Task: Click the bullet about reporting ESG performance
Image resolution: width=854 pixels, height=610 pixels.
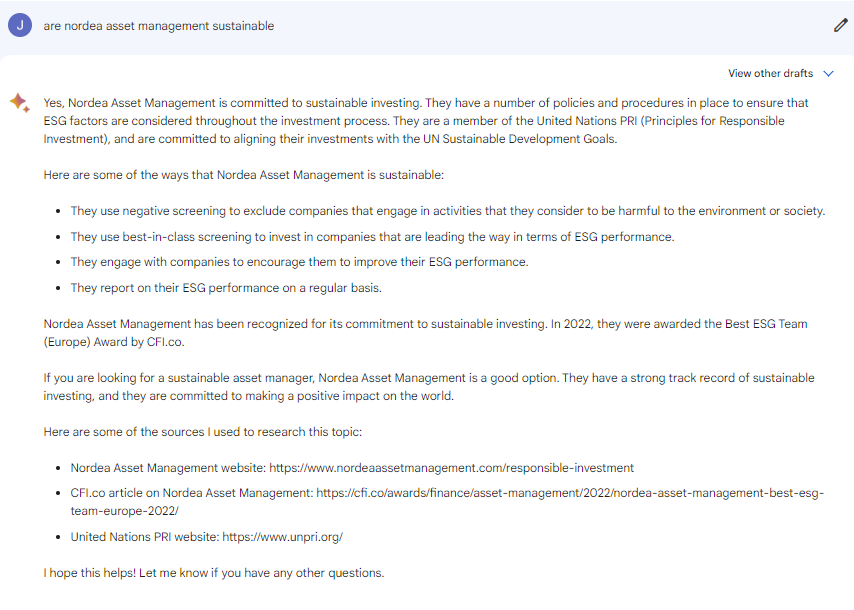Action: (x=226, y=288)
